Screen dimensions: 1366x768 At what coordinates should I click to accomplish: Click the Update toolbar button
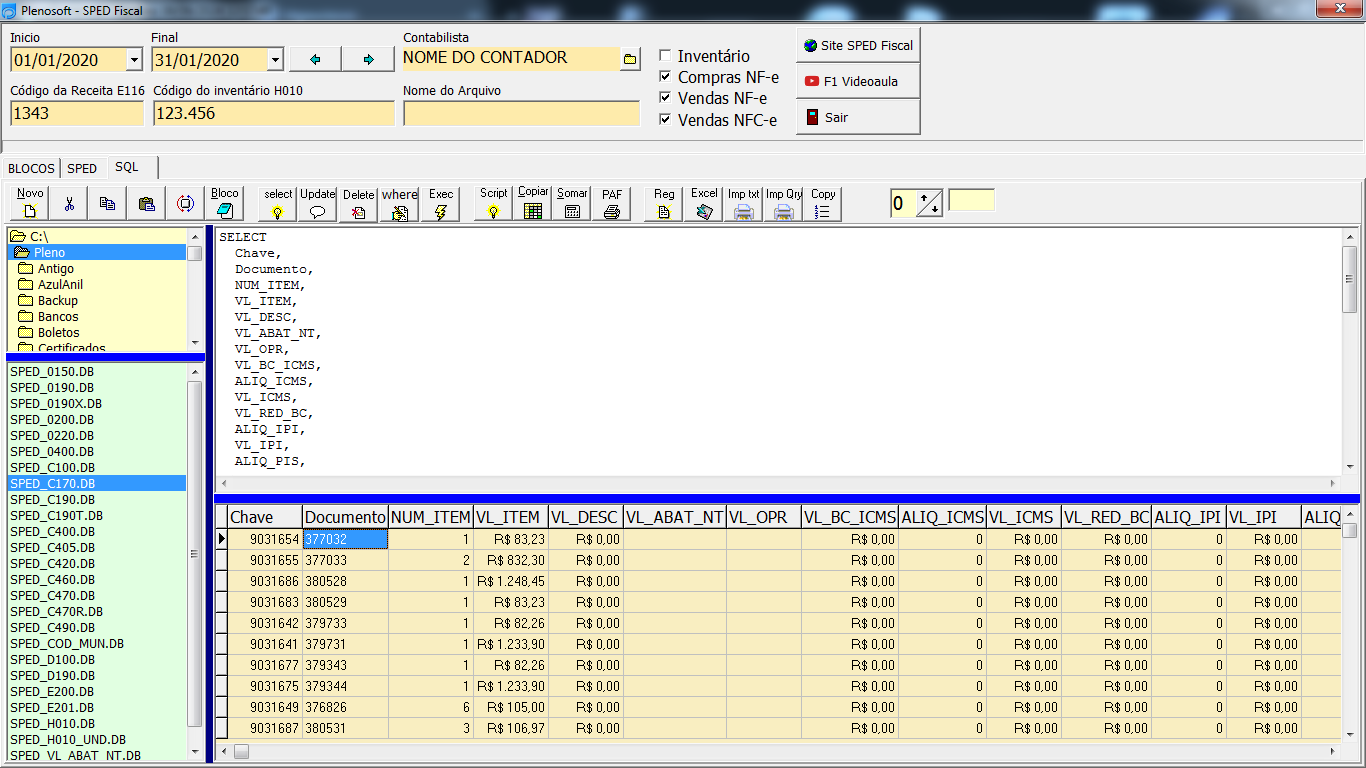318,203
